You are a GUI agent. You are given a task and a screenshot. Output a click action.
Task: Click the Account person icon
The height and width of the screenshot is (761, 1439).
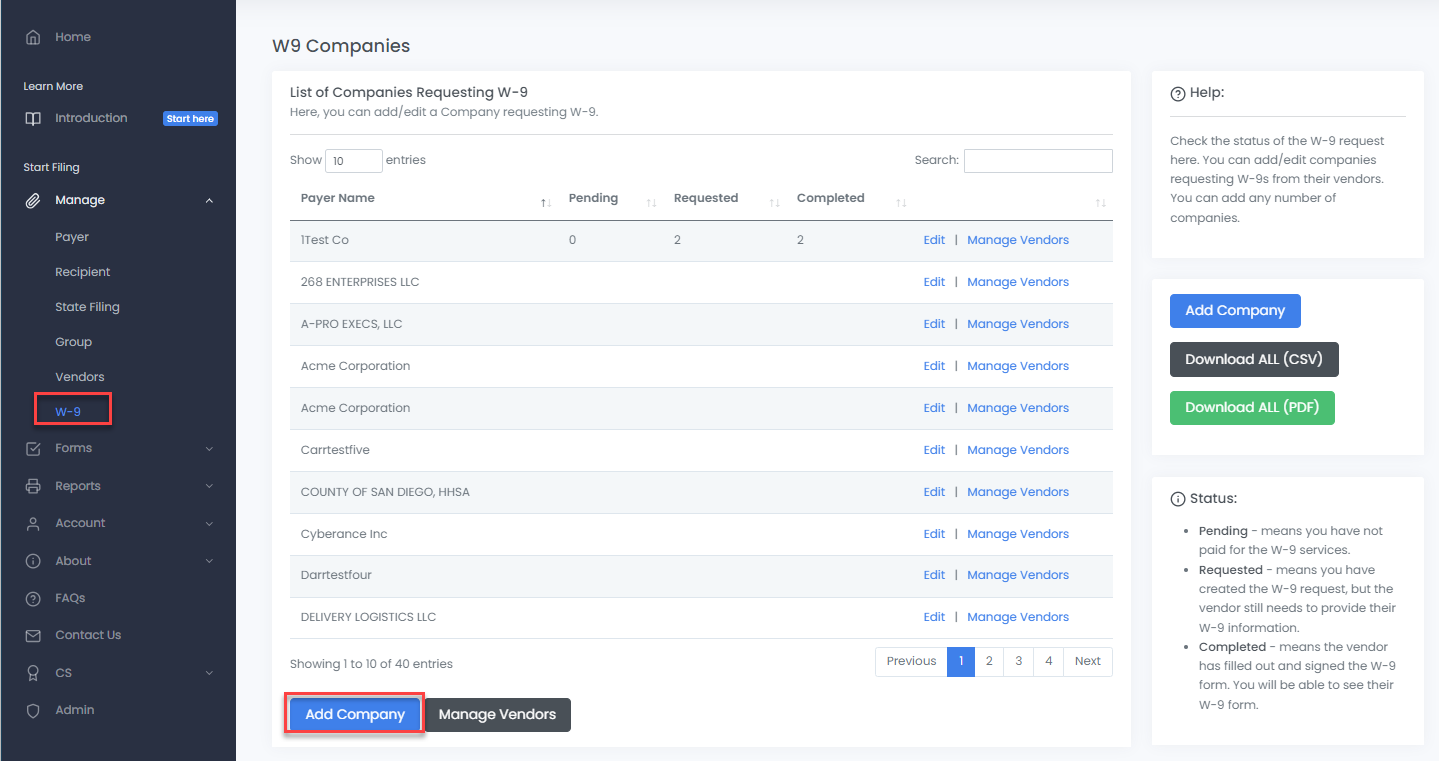tap(33, 523)
